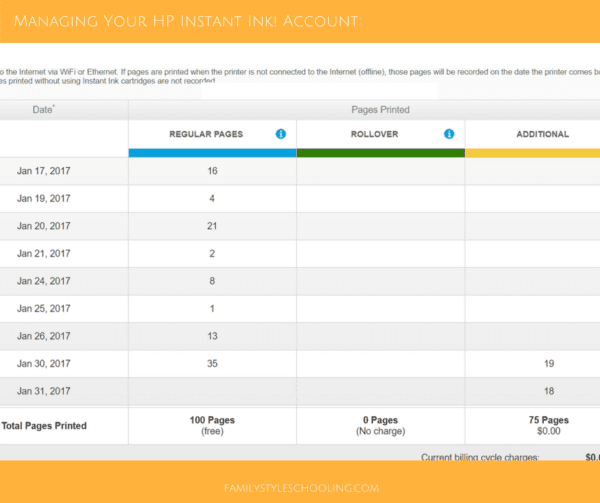Click the blue Regular Pages color bar
Screen dimensions: 600x503
tap(212, 153)
